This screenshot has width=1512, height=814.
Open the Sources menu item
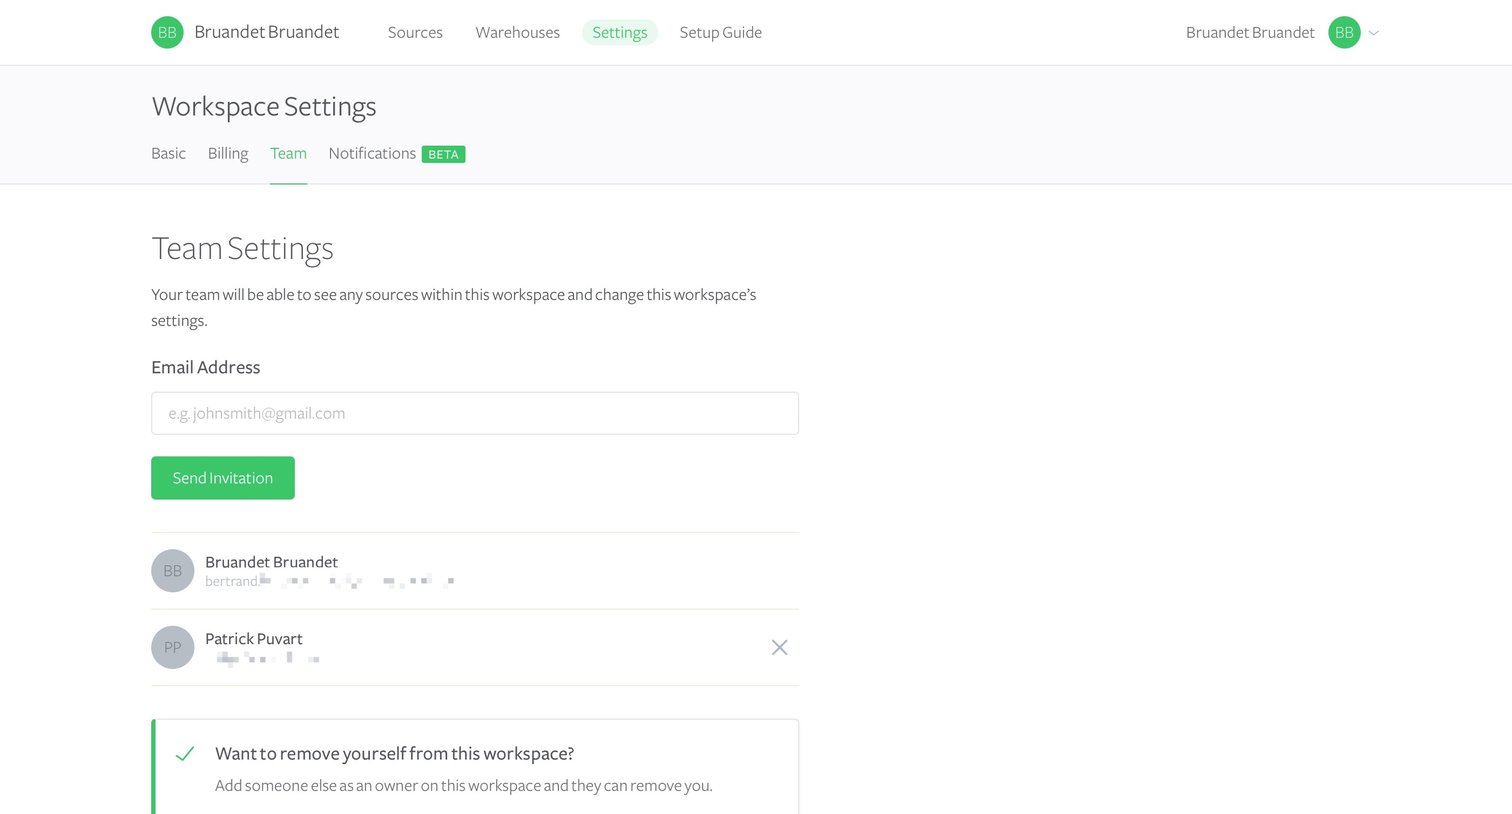[x=415, y=32]
